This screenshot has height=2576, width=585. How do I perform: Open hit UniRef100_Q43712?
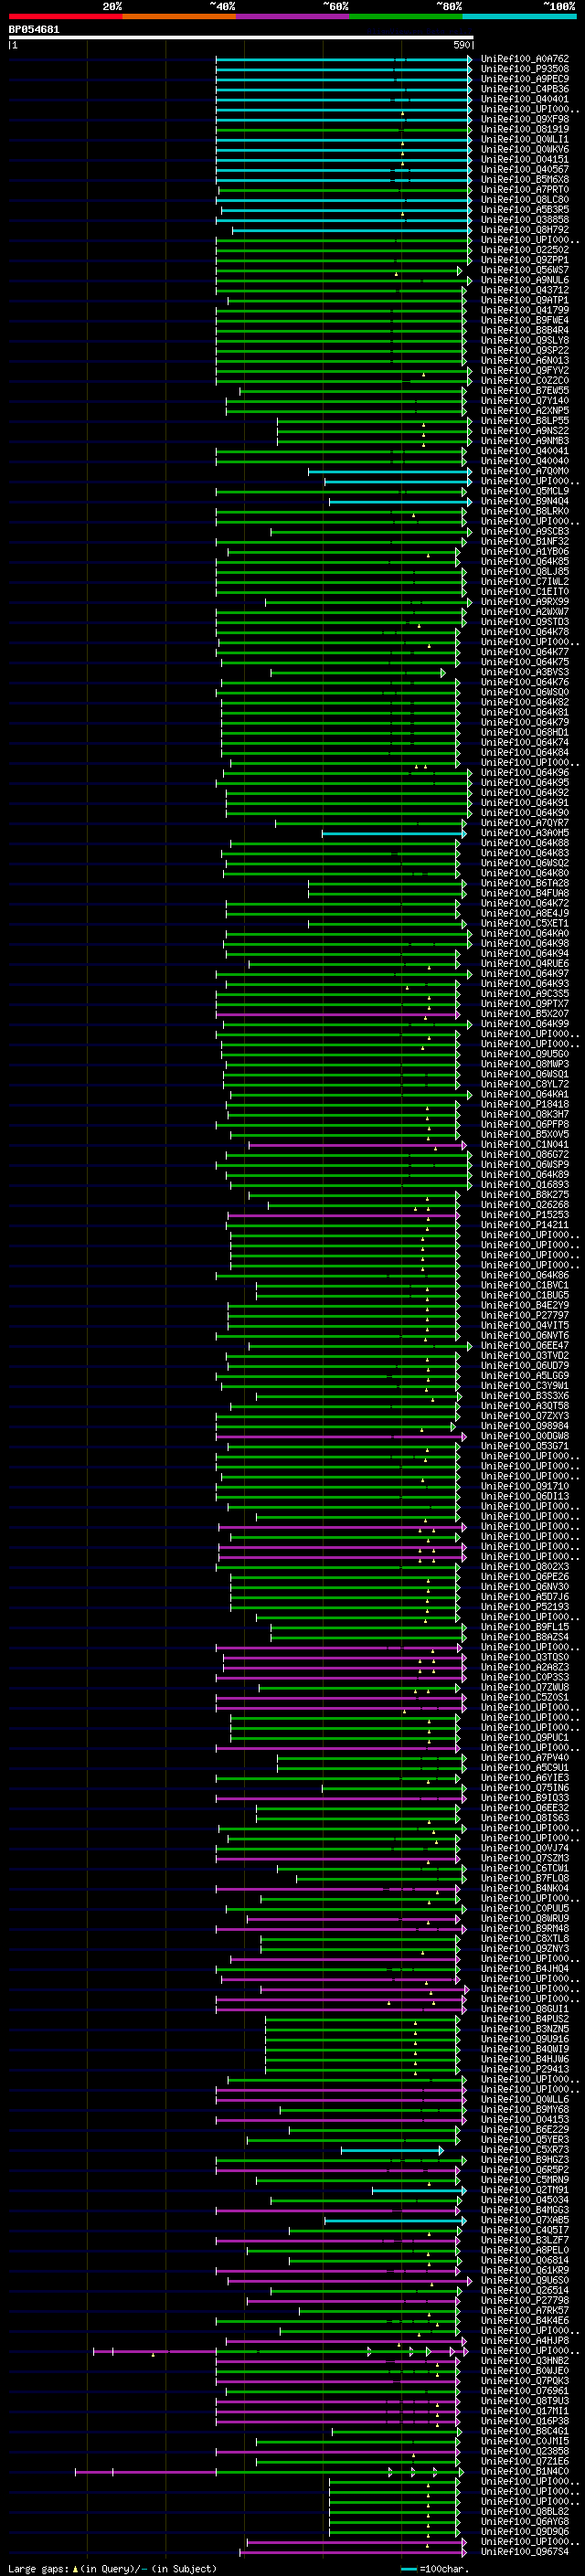point(525,290)
